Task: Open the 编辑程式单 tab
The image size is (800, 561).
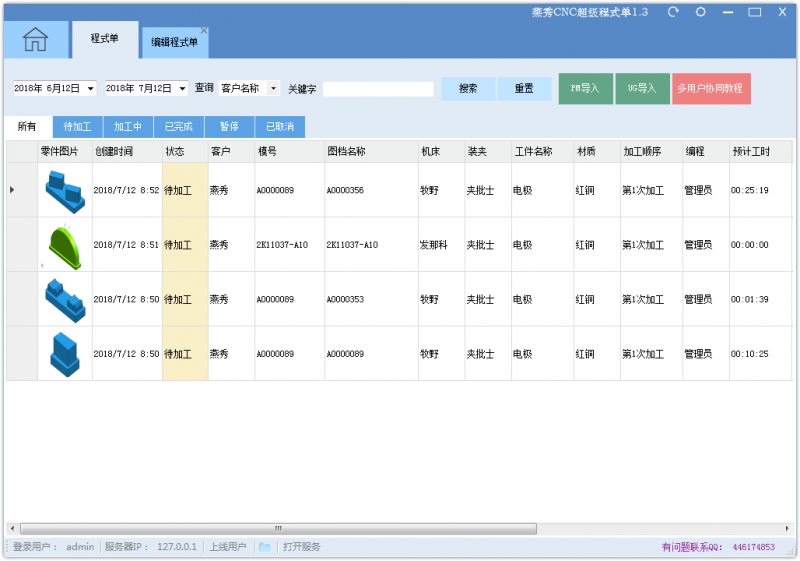Action: [174, 42]
